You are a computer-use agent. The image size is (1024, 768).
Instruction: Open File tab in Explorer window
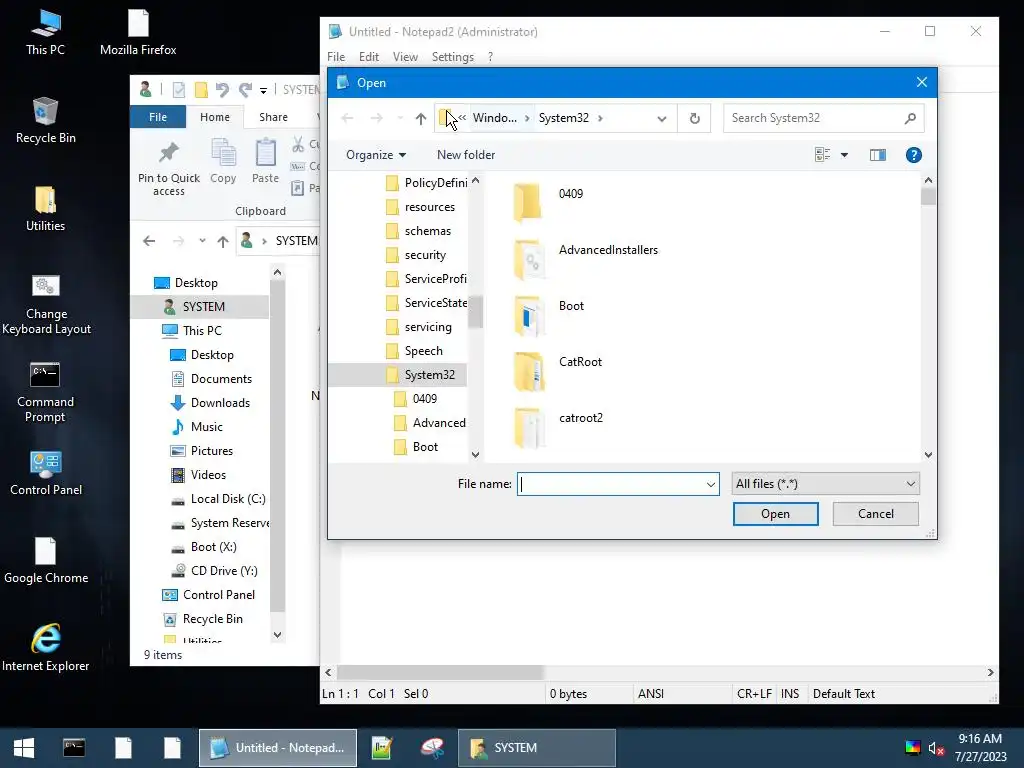pos(158,117)
